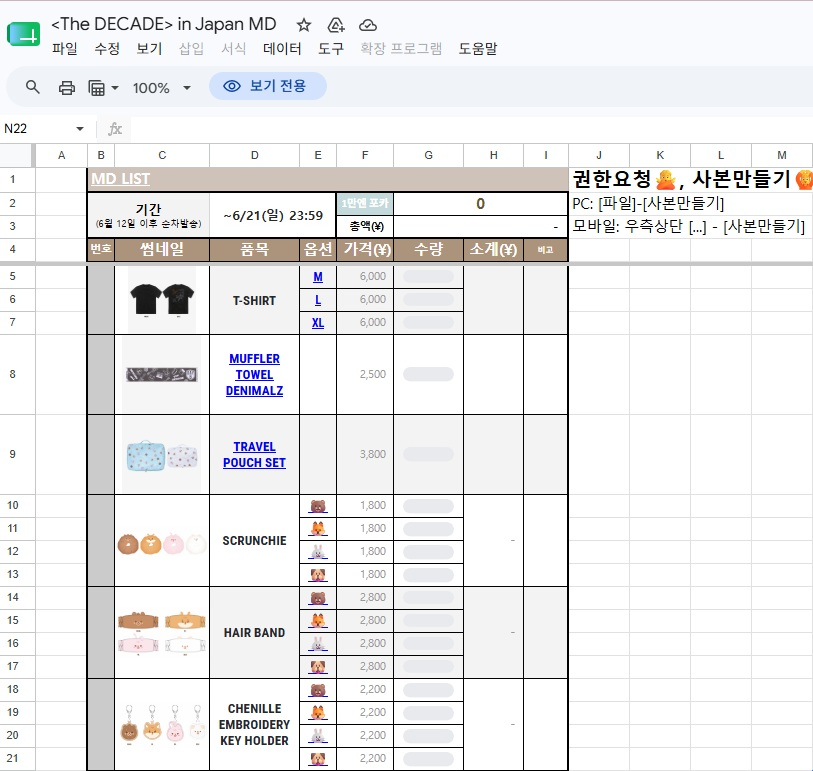This screenshot has height=771, width=813.
Task: Check the cloud save status icon
Action: click(368, 25)
